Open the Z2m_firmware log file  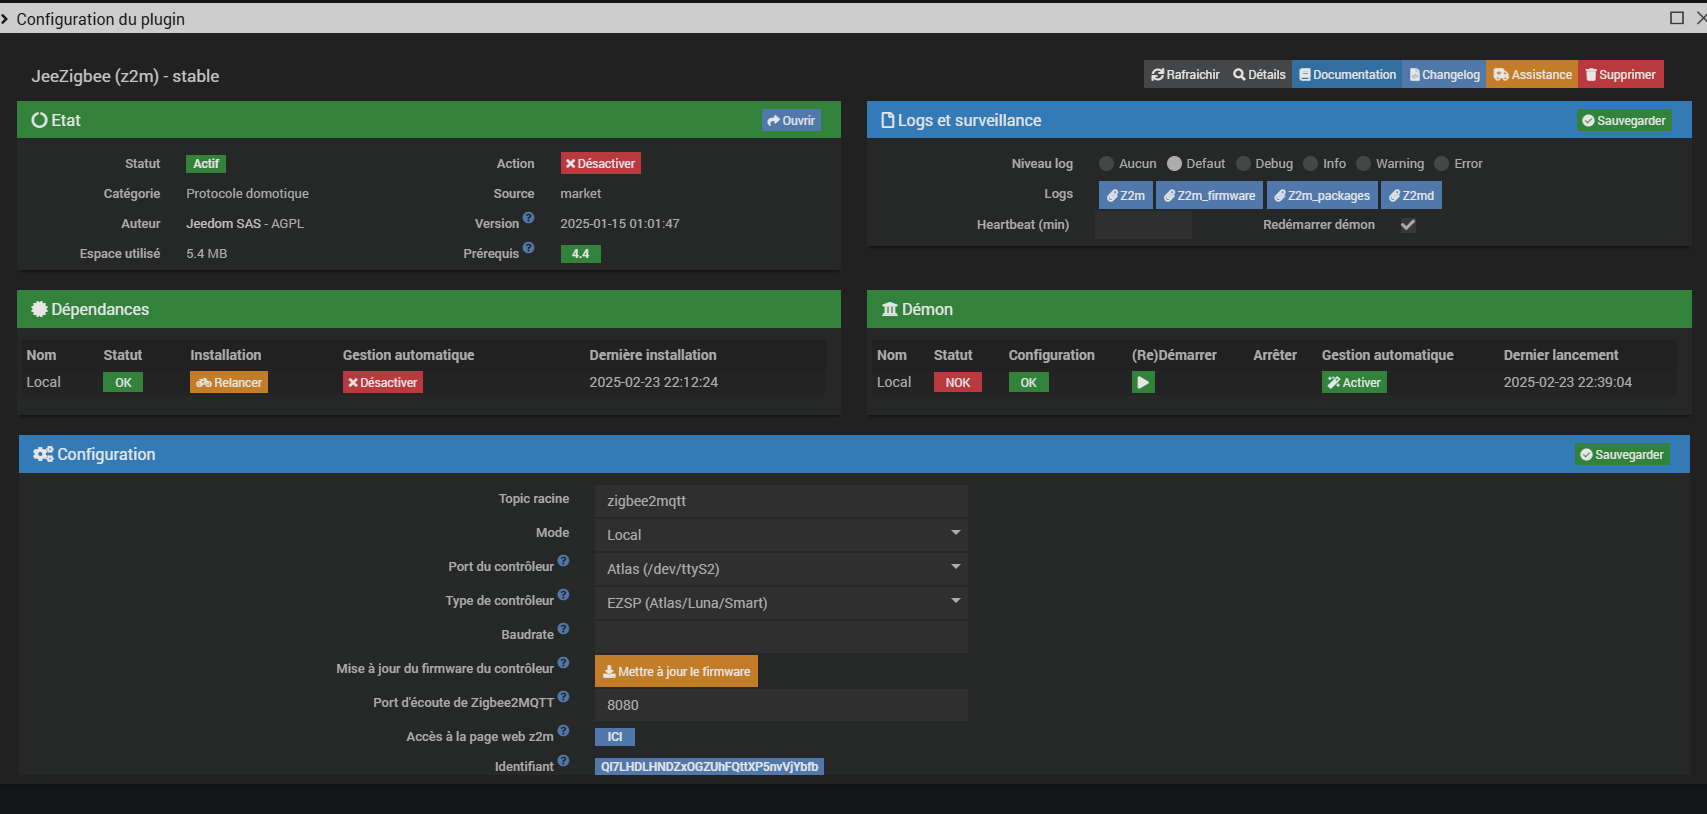[x=1208, y=195]
